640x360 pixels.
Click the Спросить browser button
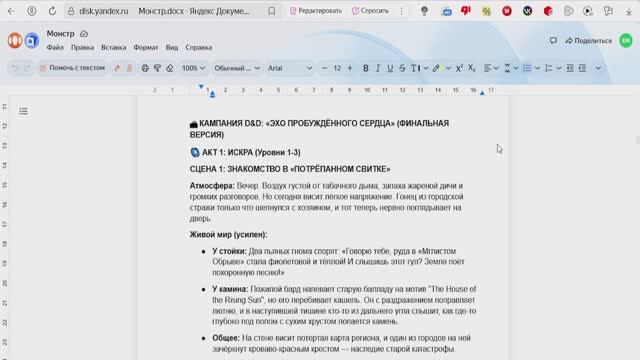pyautogui.click(x=370, y=11)
